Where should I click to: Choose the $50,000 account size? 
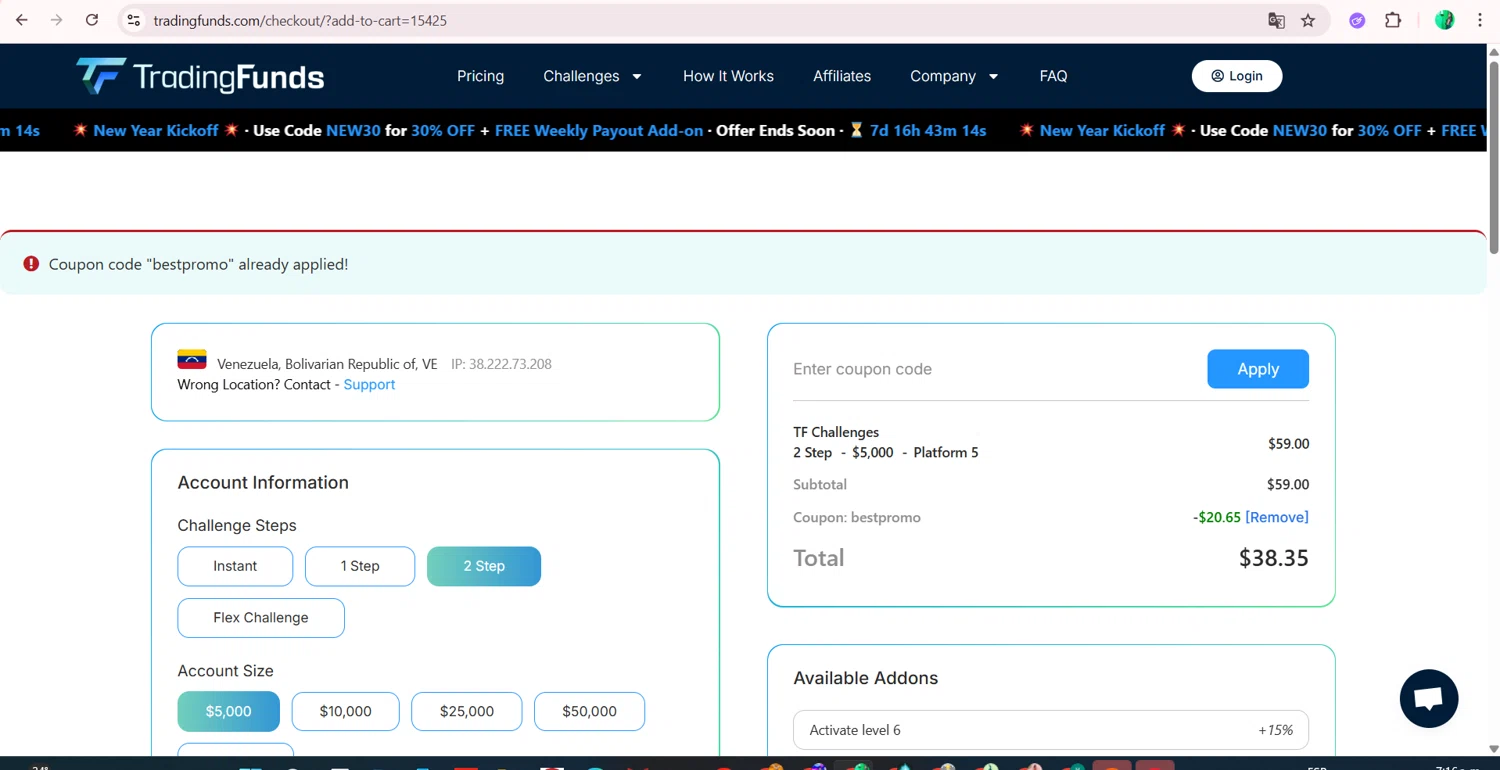tap(589, 711)
